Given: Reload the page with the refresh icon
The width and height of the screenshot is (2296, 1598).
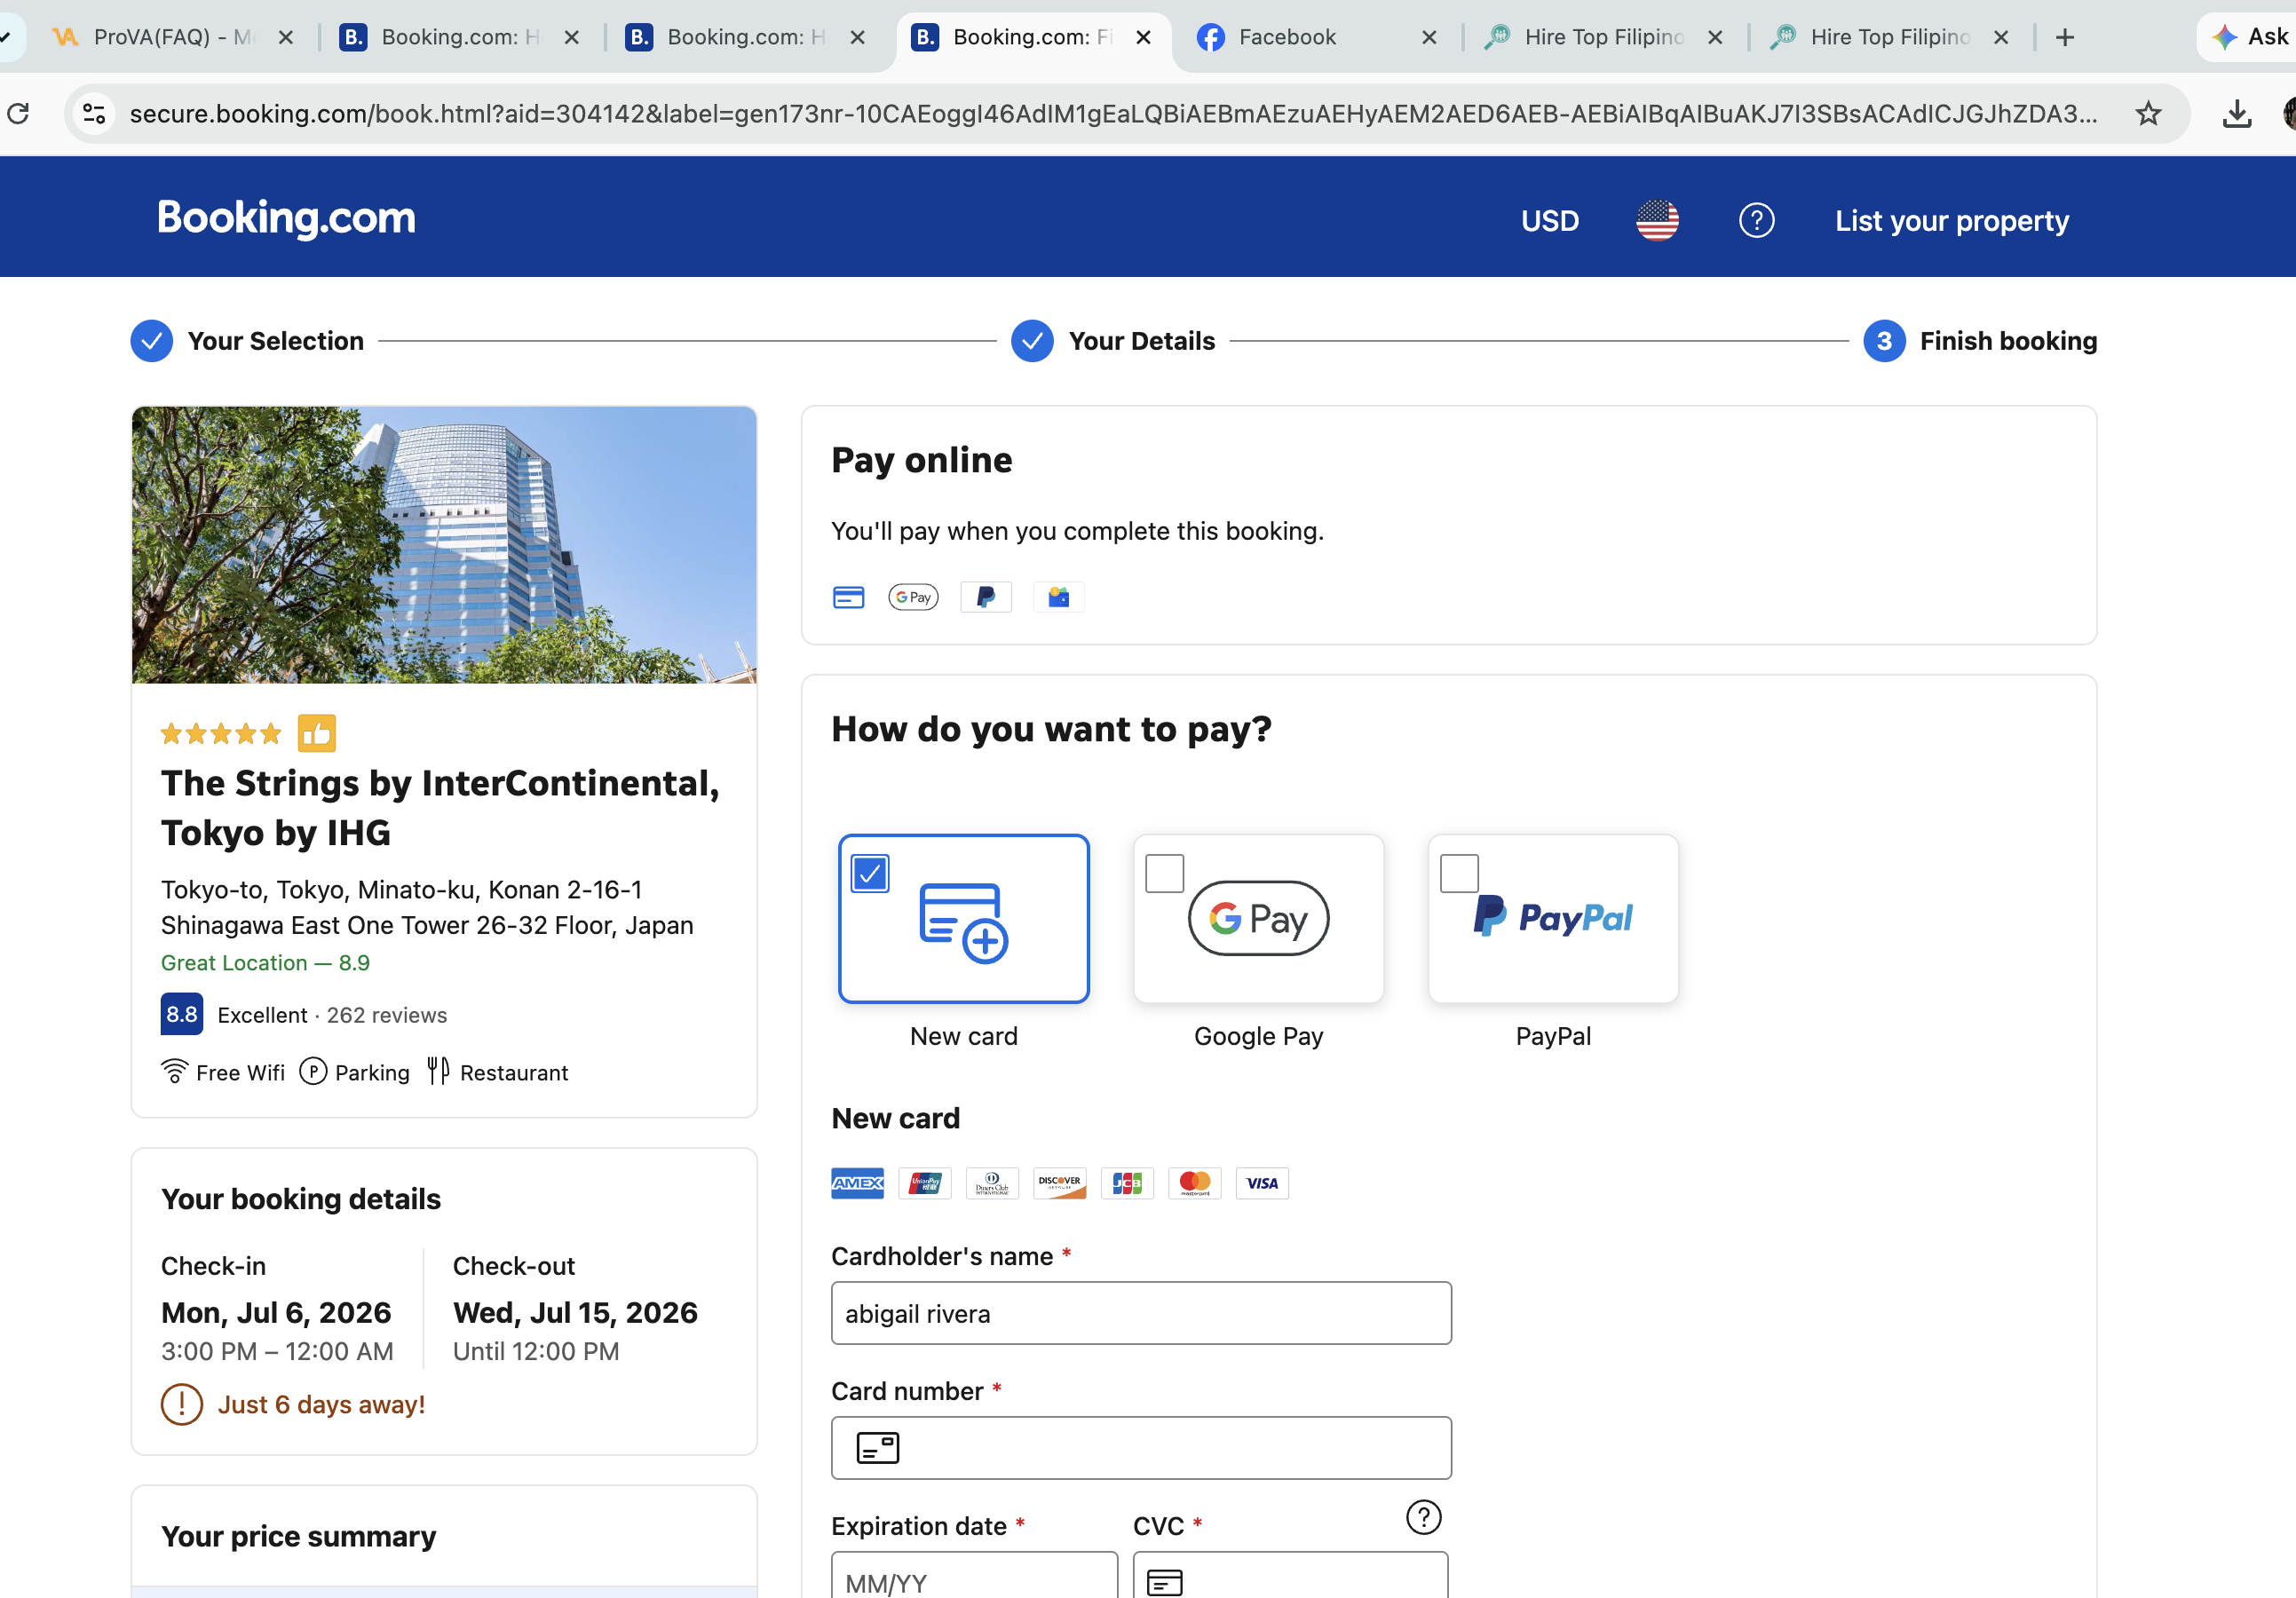Looking at the screenshot, I should 18,113.
